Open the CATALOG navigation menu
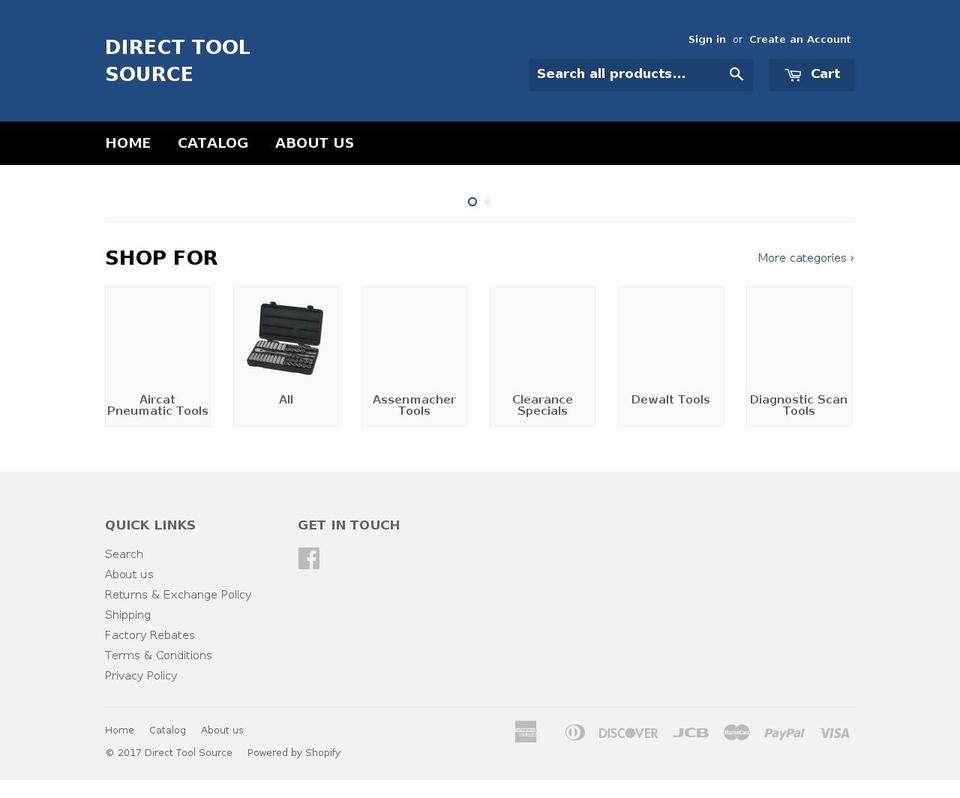 (x=213, y=142)
